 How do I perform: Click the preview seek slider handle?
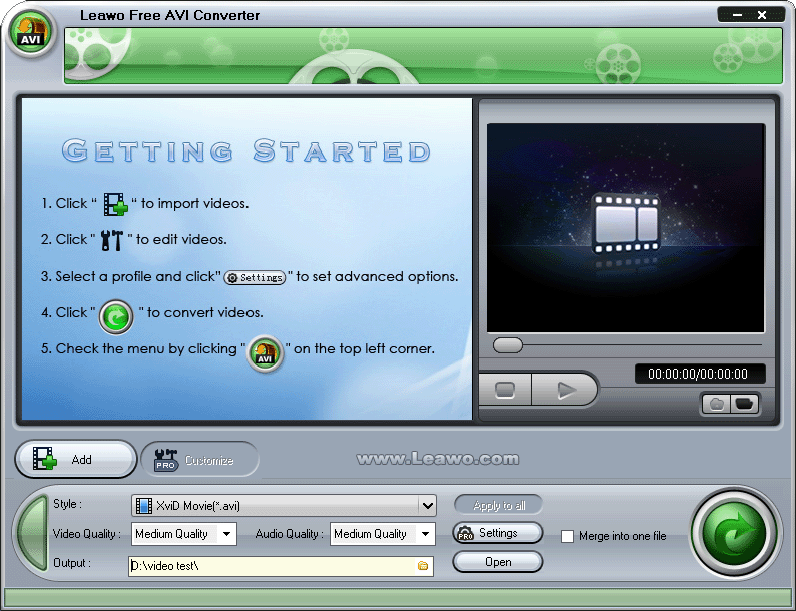pyautogui.click(x=508, y=345)
